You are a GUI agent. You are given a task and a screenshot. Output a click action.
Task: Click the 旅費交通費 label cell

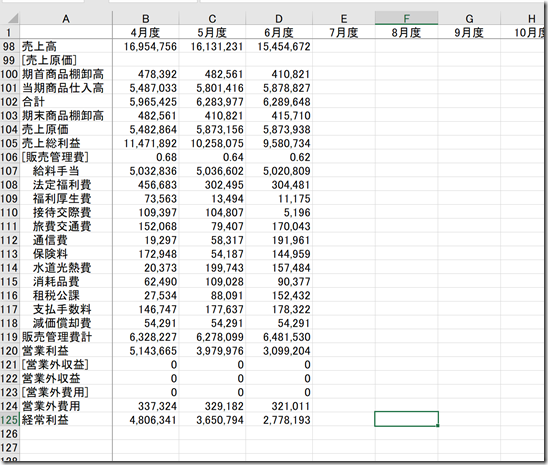coord(66,226)
